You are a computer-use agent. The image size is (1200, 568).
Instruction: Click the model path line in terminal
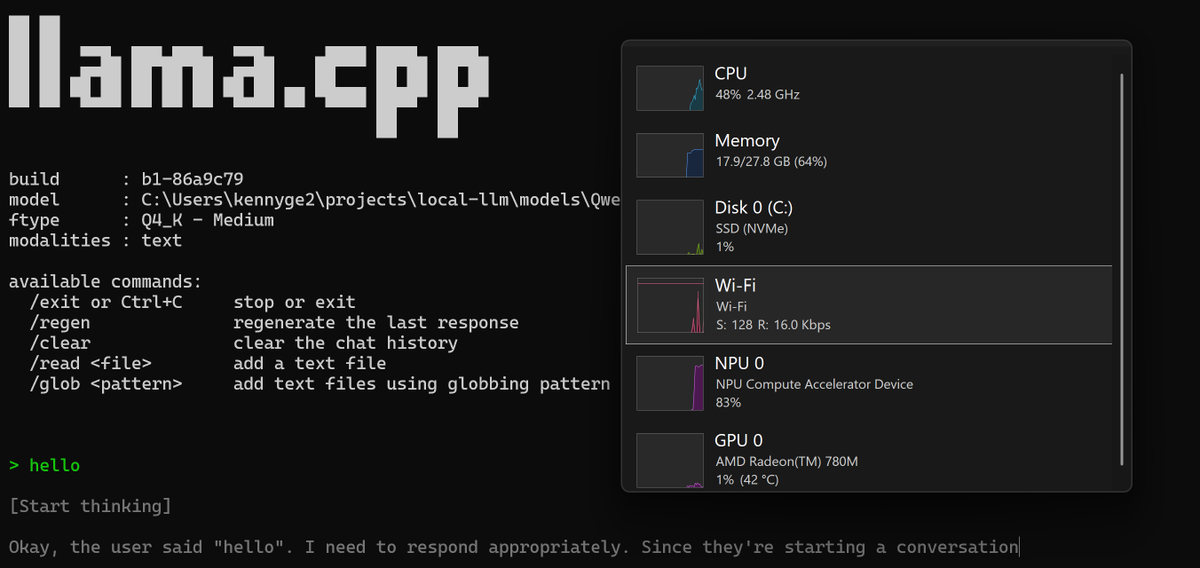pyautogui.click(x=315, y=200)
